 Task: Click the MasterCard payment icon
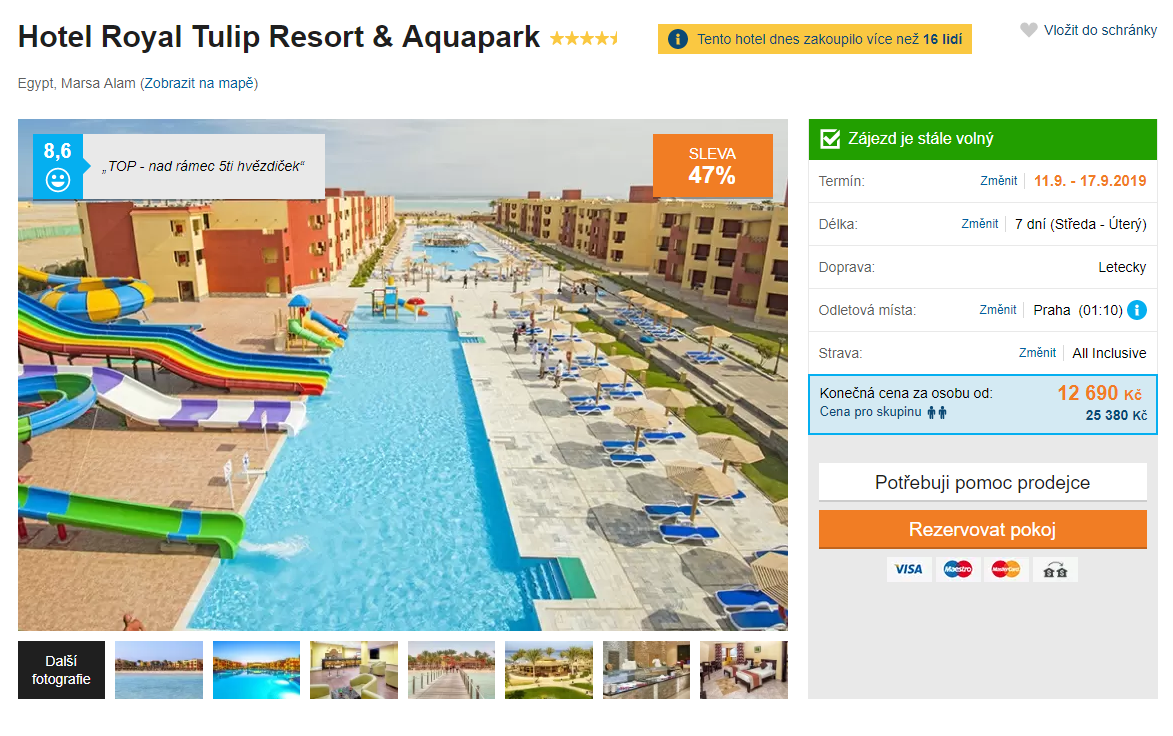tap(1006, 569)
